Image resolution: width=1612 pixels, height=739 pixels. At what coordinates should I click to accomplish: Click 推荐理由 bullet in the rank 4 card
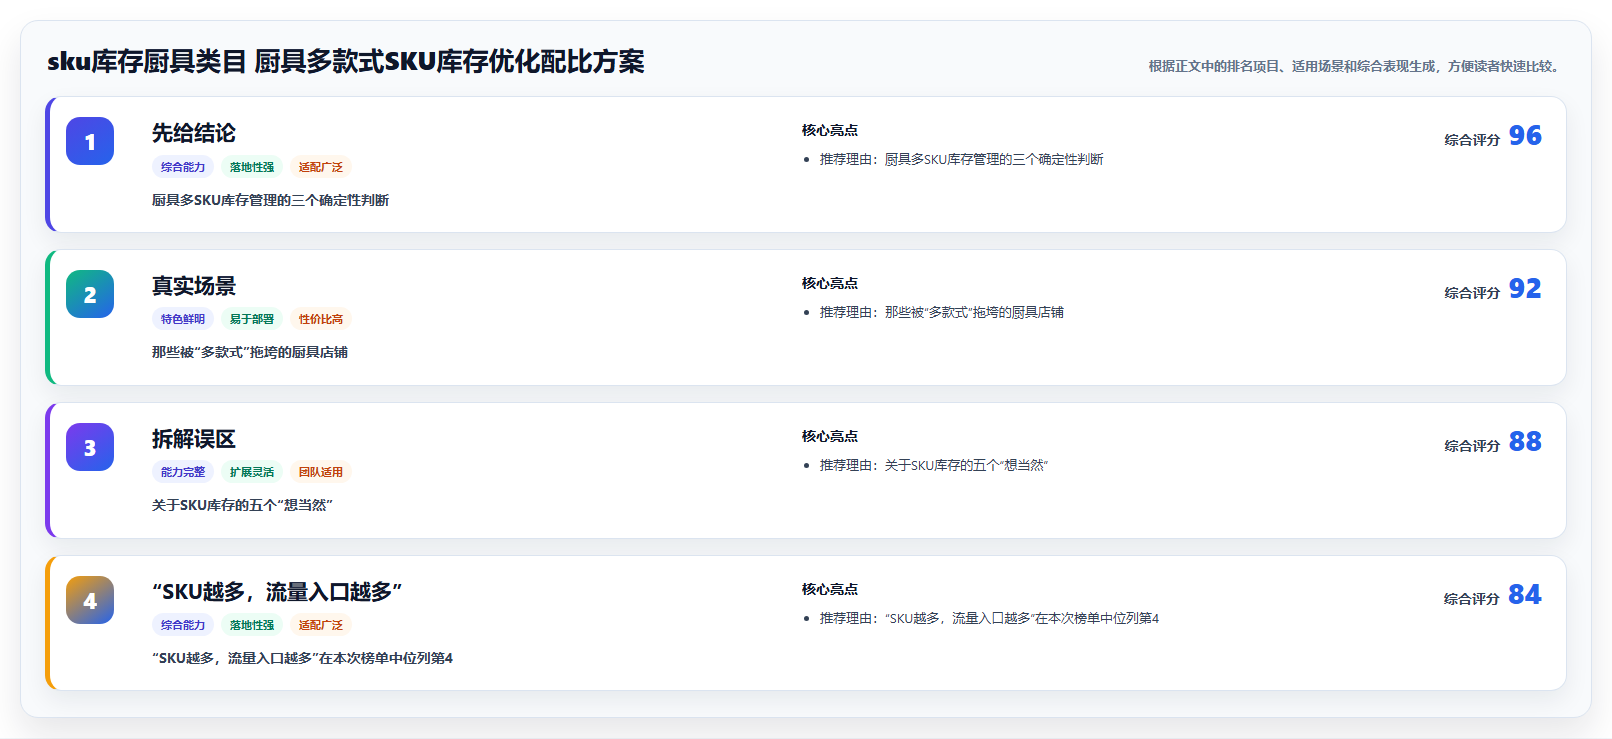(x=989, y=618)
